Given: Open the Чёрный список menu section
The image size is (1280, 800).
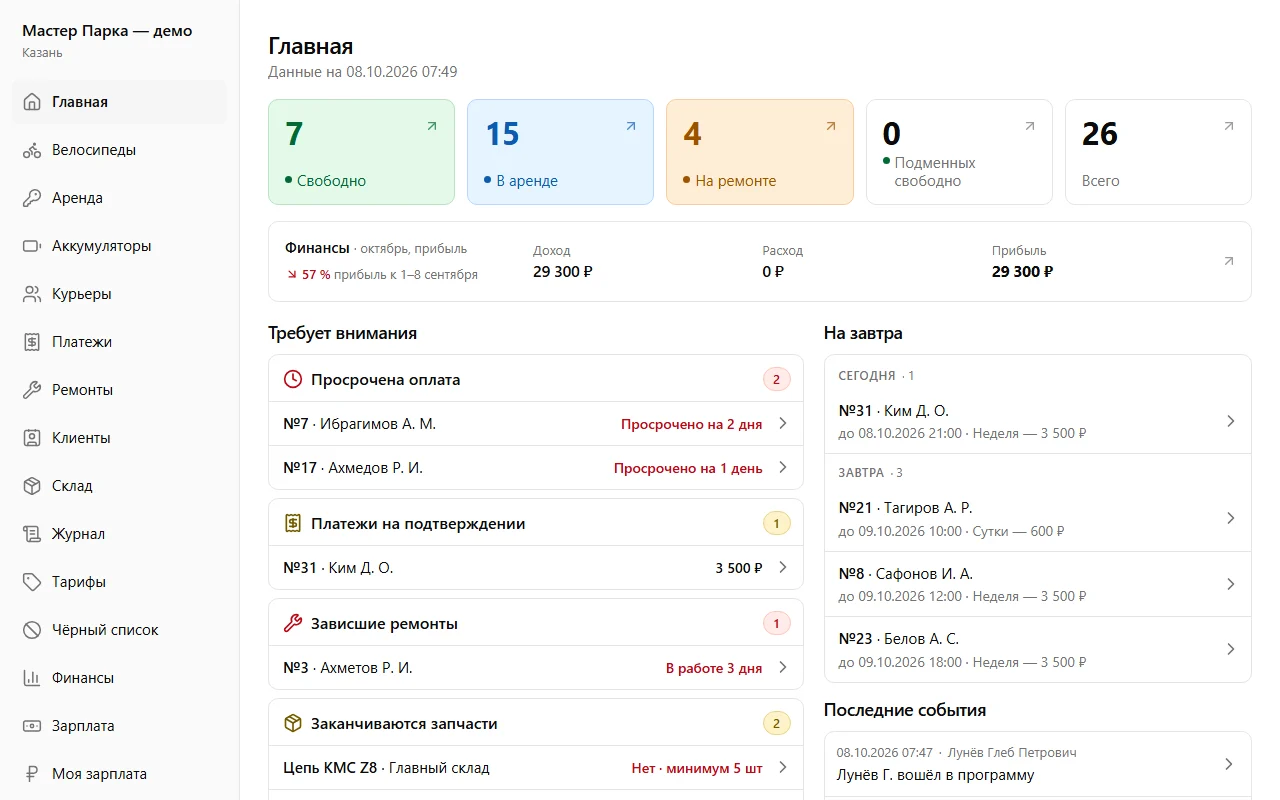Looking at the screenshot, I should click(120, 630).
